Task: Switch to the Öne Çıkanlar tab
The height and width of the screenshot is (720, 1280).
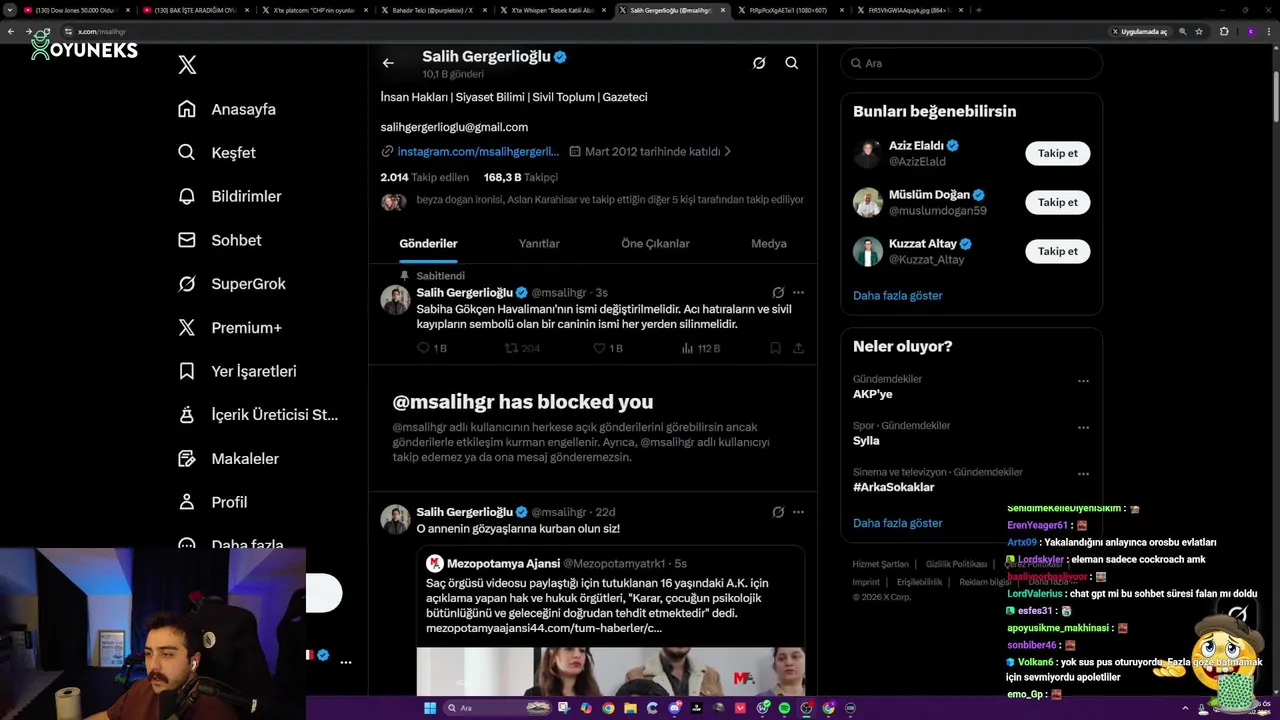Action: [x=655, y=243]
